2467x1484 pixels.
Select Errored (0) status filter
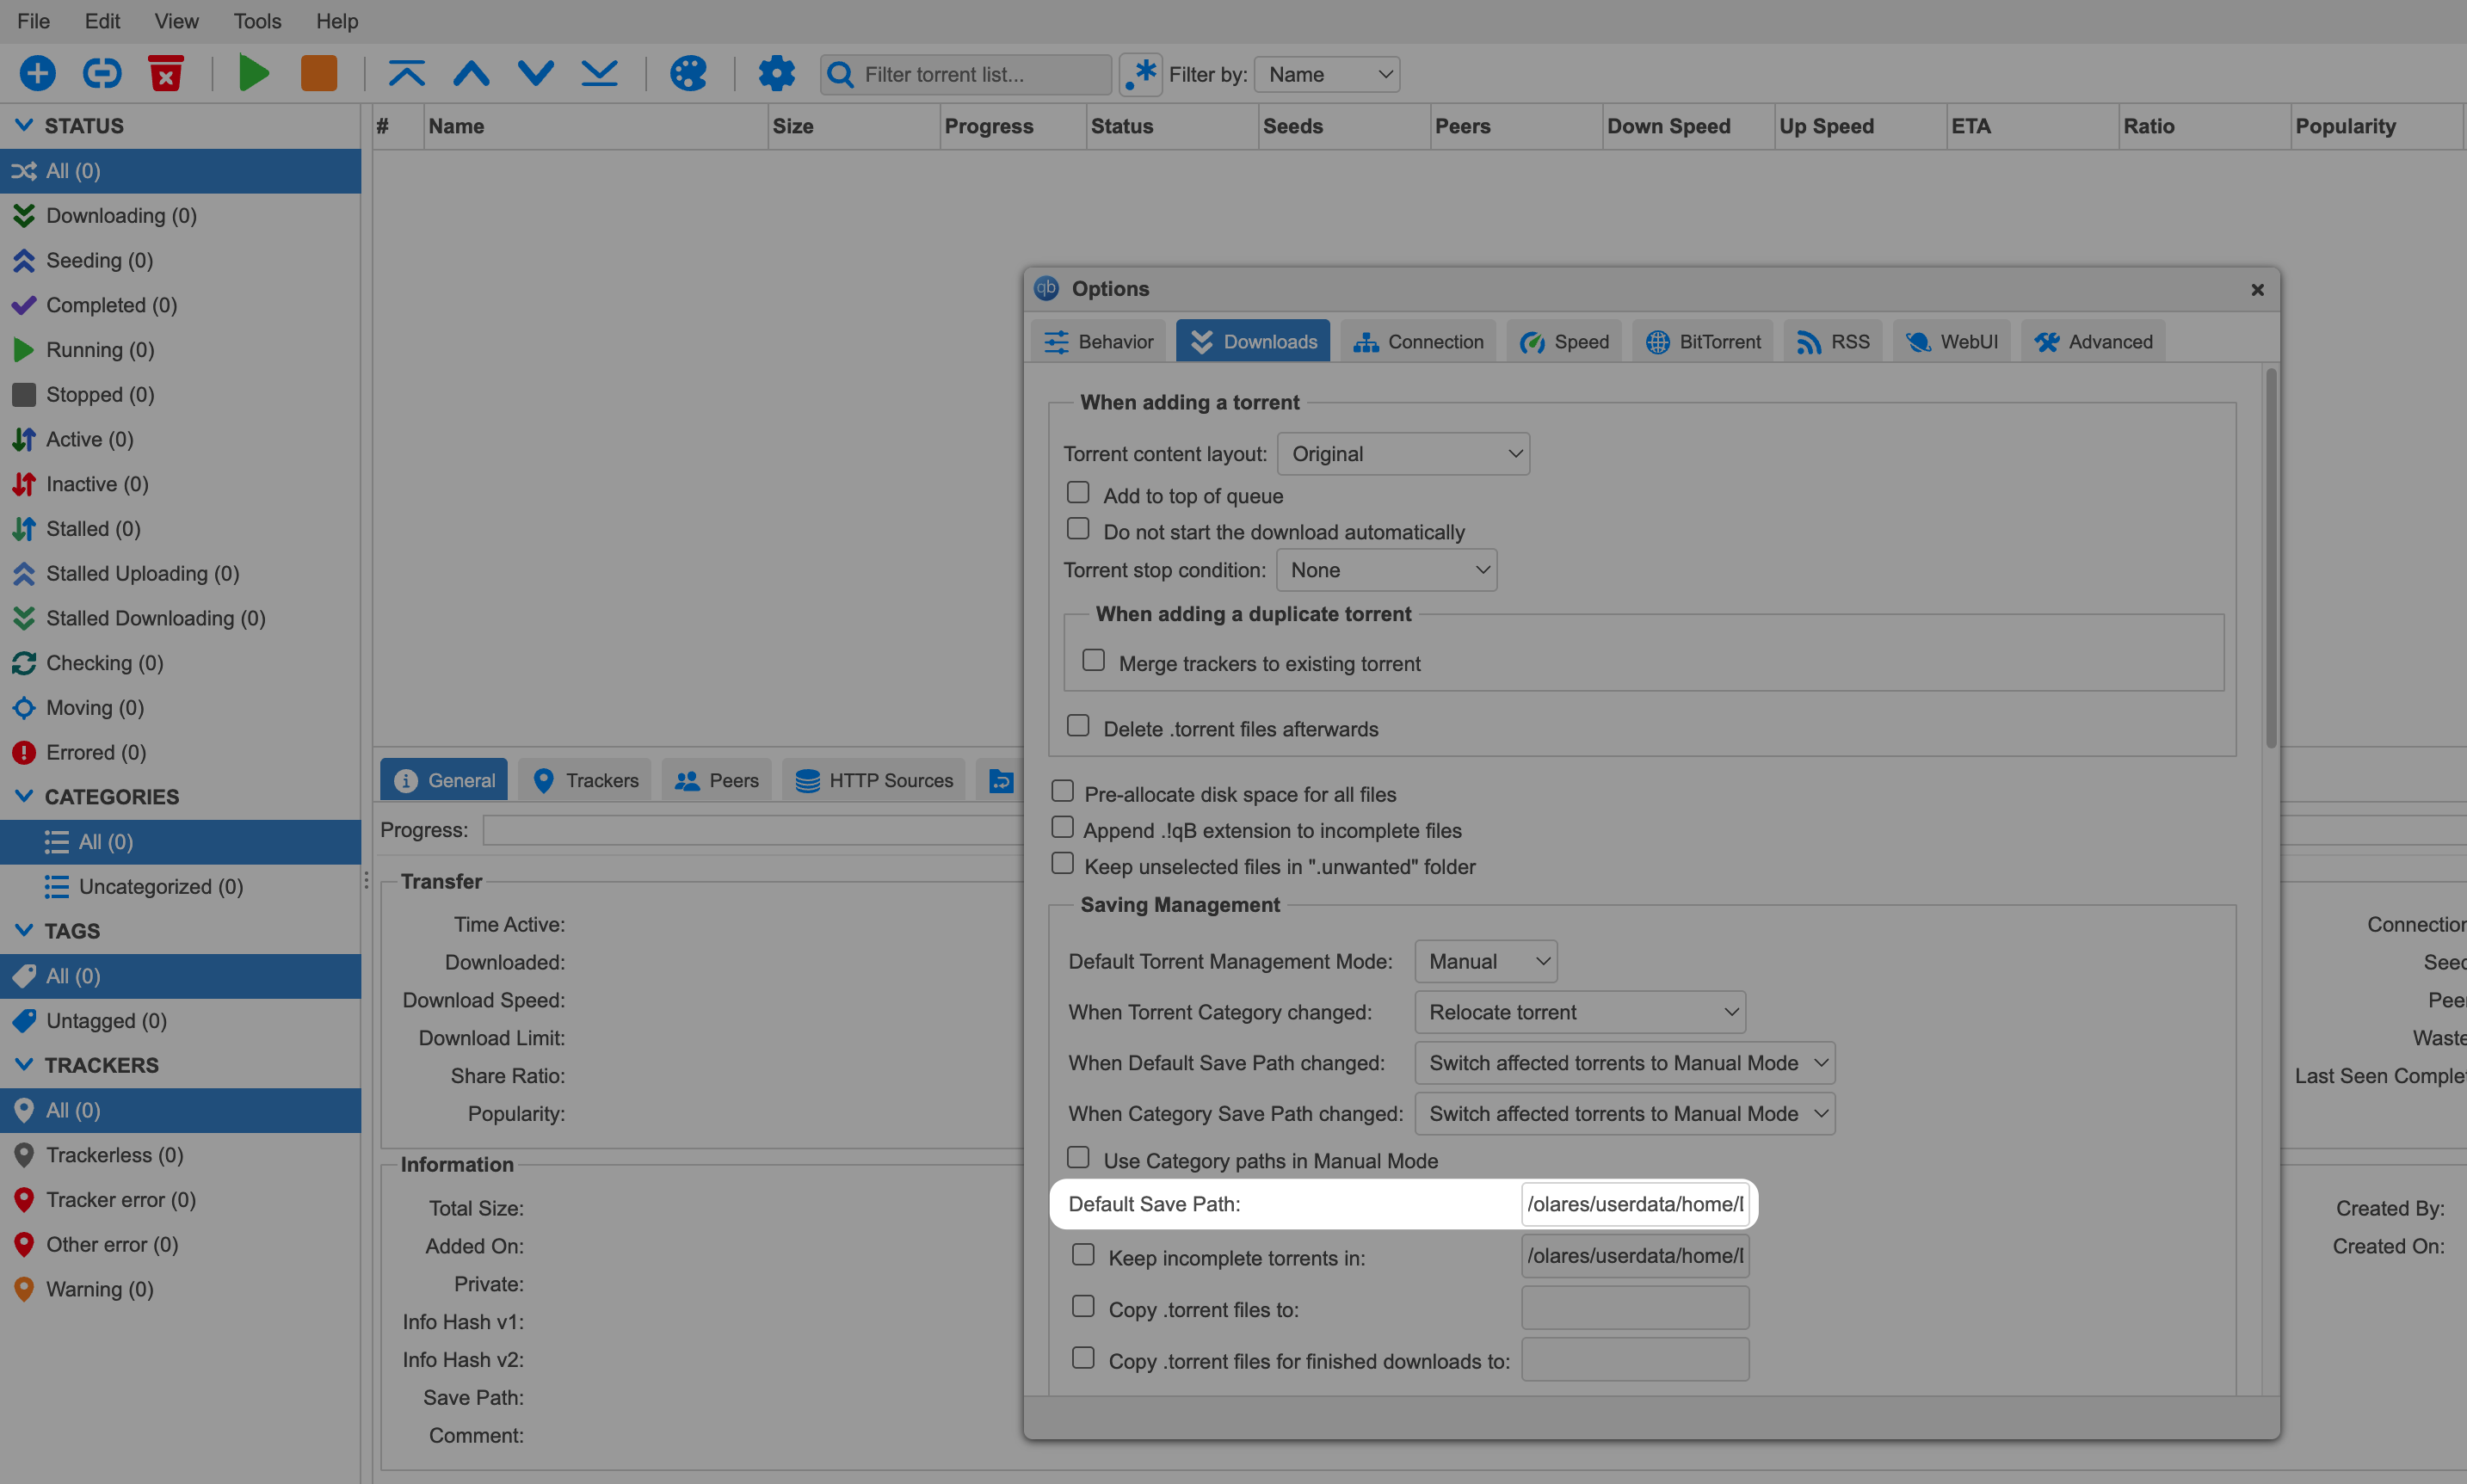180,753
